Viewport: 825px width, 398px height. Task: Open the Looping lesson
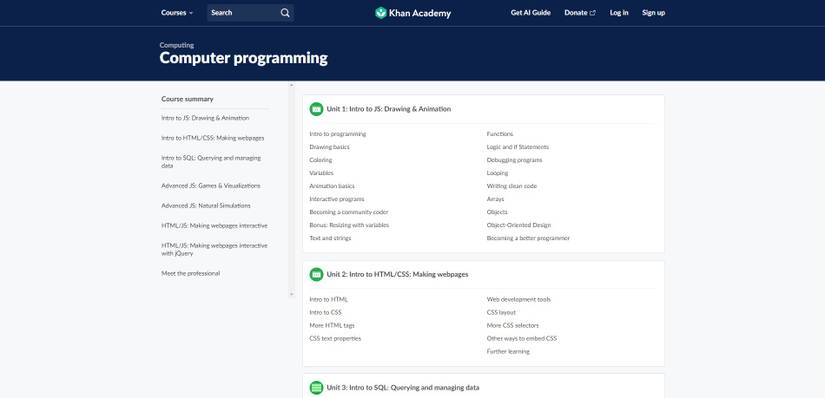497,173
